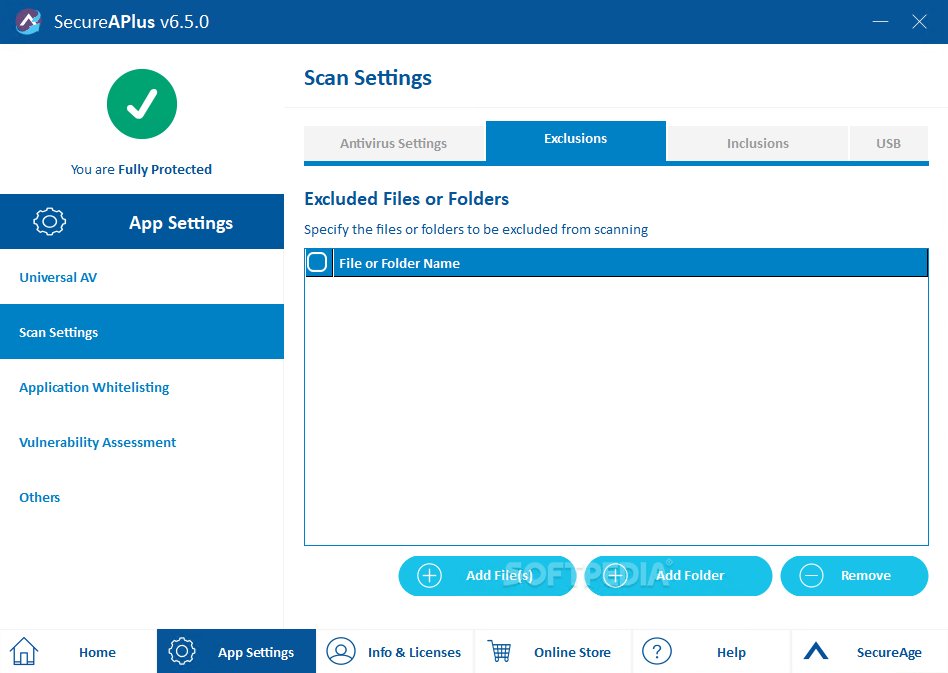Click the SecureAge logo icon
This screenshot has height=673, width=948.
(x=816, y=651)
